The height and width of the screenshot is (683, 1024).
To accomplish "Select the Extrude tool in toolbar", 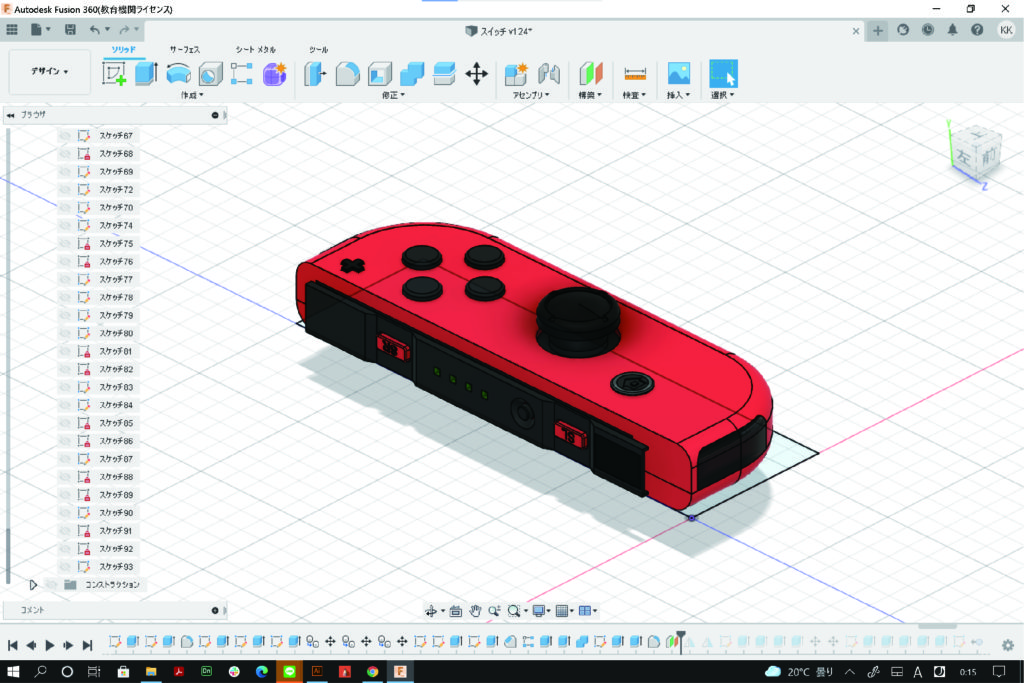I will (147, 73).
